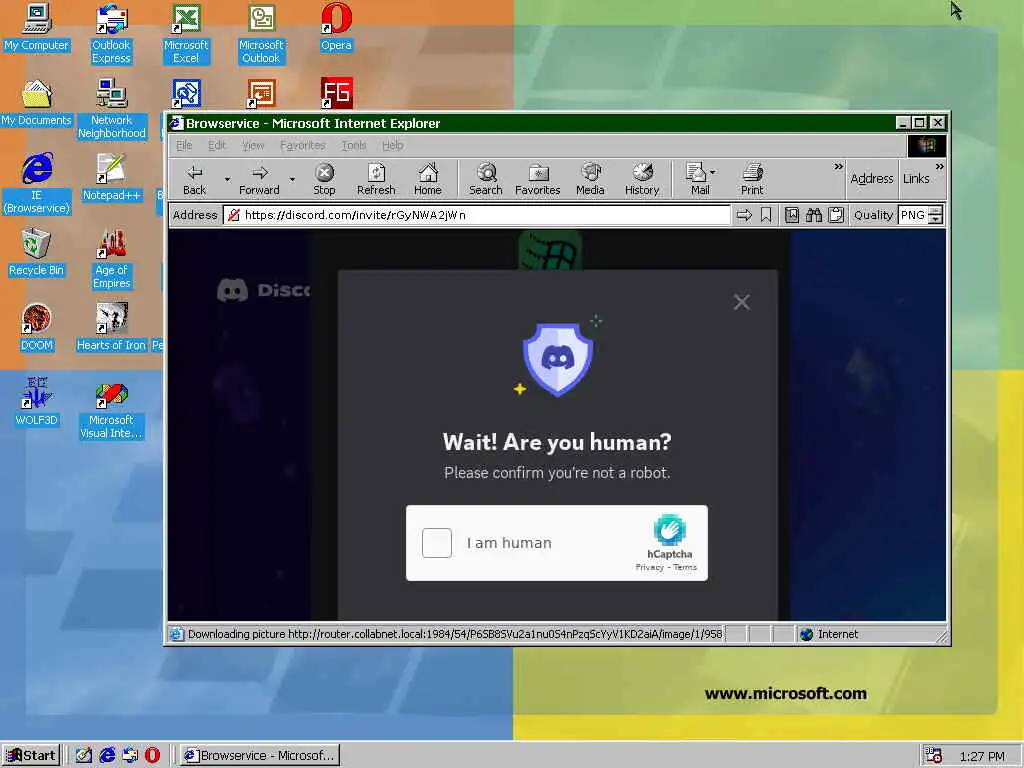The height and width of the screenshot is (768, 1024).
Task: Step the Quality PNG selector up
Action: click(x=936, y=210)
